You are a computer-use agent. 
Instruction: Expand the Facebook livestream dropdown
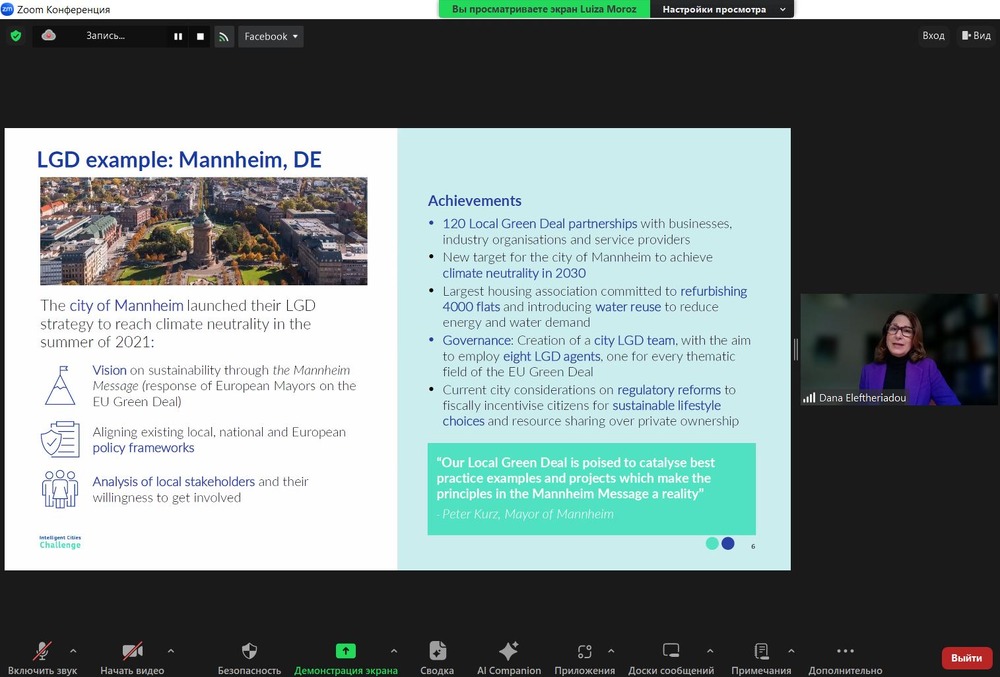pyautogui.click(x=271, y=37)
